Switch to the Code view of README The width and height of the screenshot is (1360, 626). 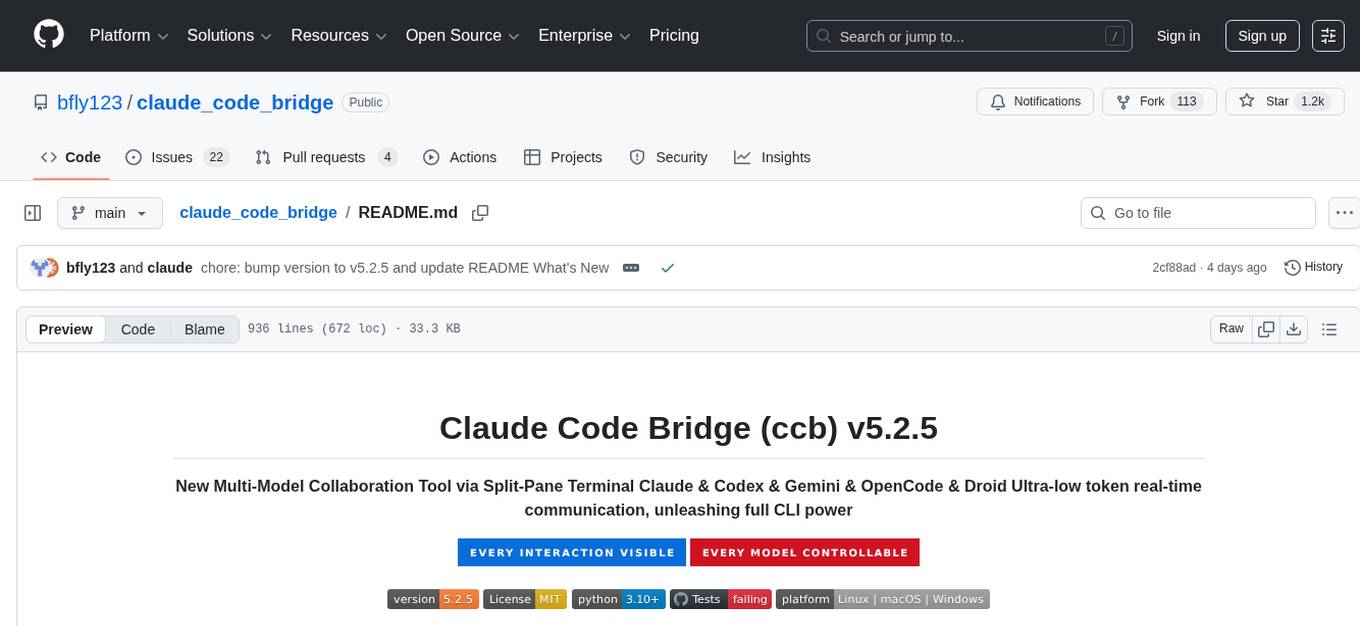click(137, 329)
